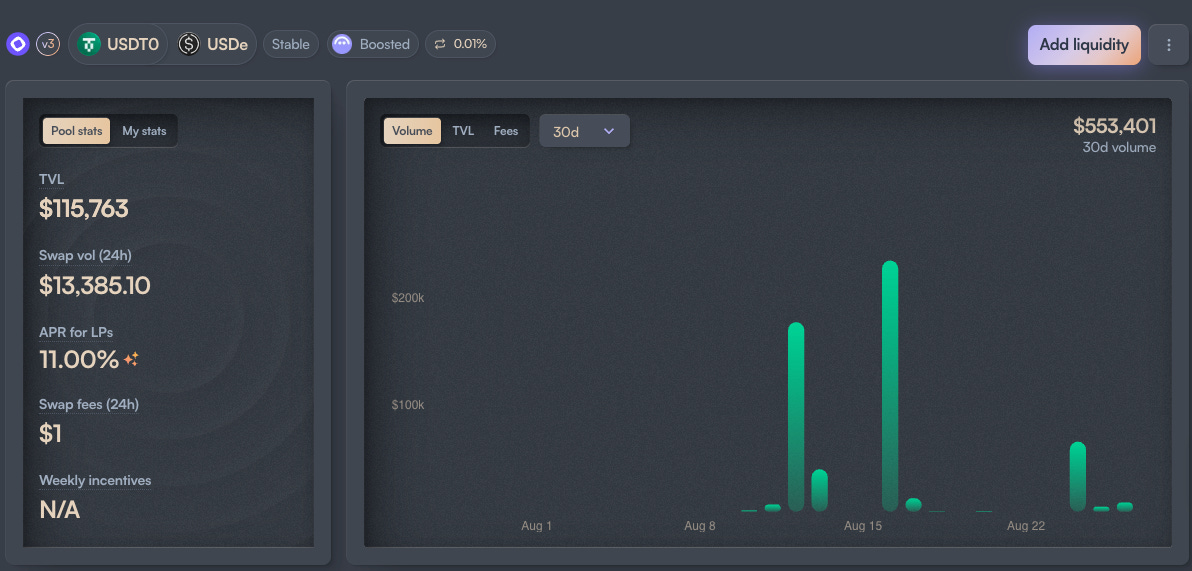
Task: Click the Weekly incentives label
Action: click(x=95, y=481)
